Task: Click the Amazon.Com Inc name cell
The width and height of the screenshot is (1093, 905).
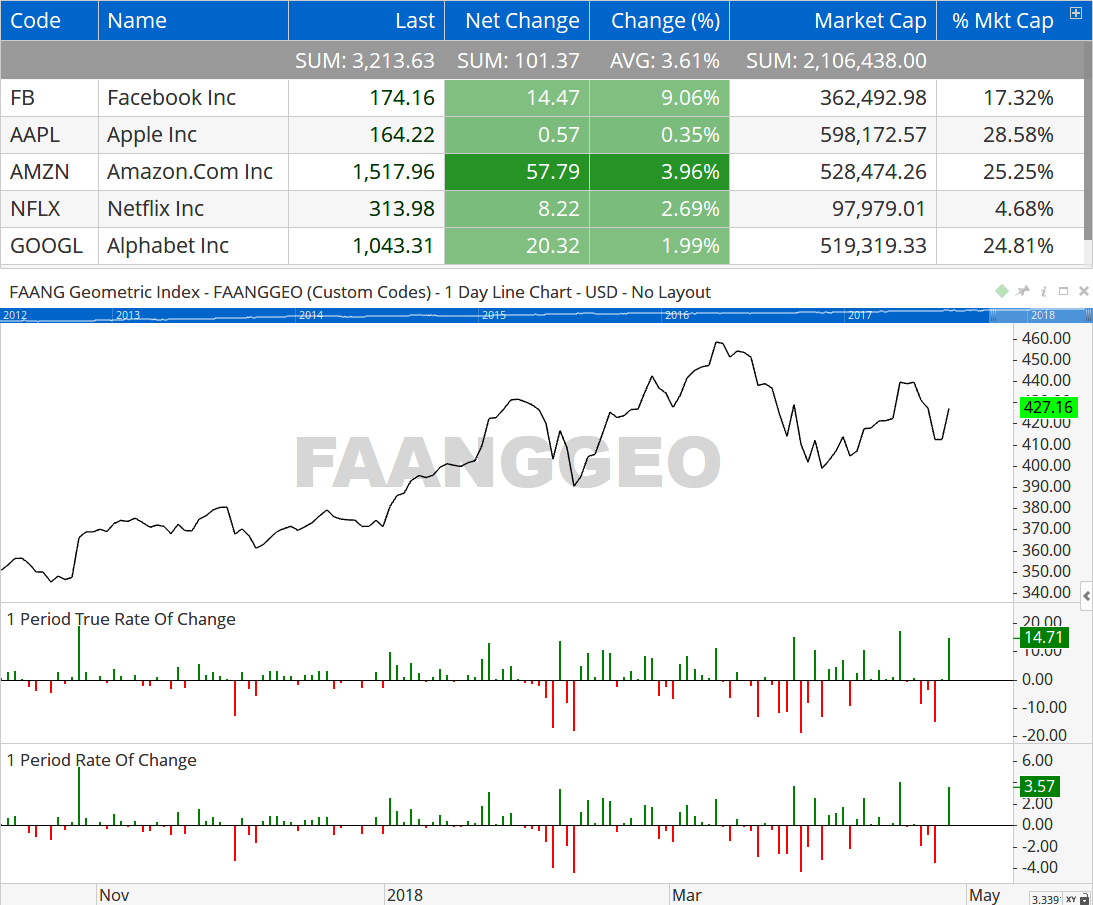Action: [x=193, y=172]
